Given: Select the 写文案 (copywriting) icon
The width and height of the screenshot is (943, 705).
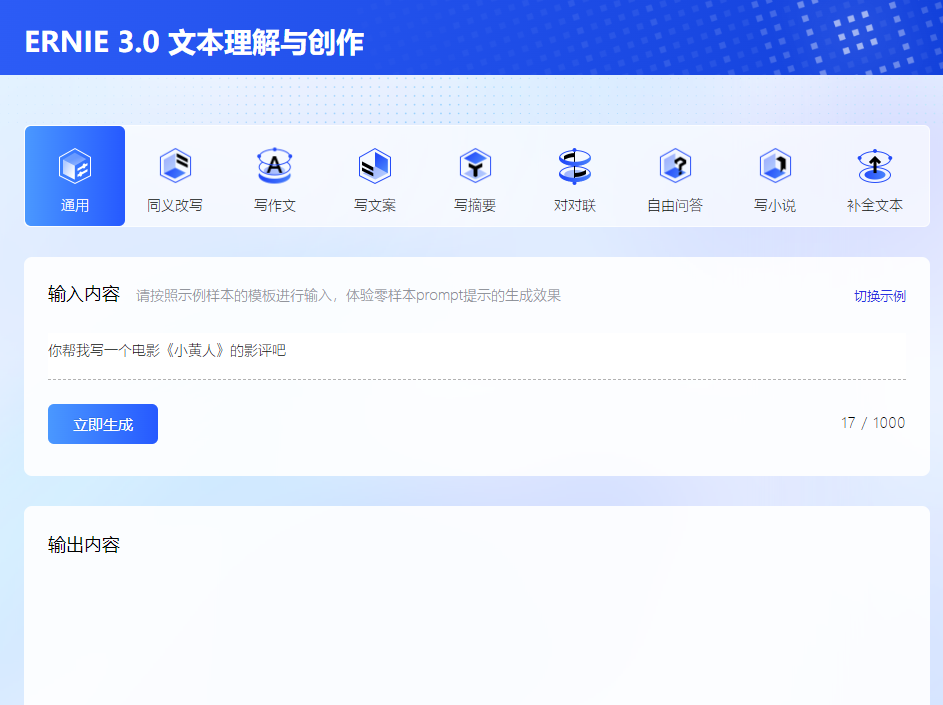Looking at the screenshot, I should coord(375,166).
